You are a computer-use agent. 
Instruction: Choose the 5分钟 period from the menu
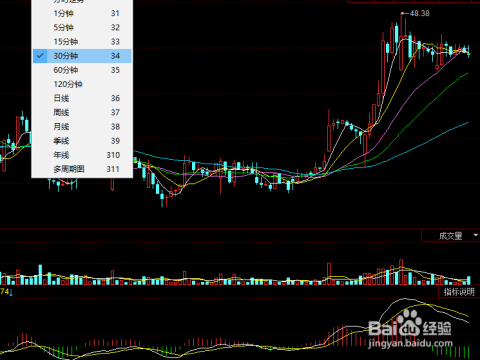82,27
